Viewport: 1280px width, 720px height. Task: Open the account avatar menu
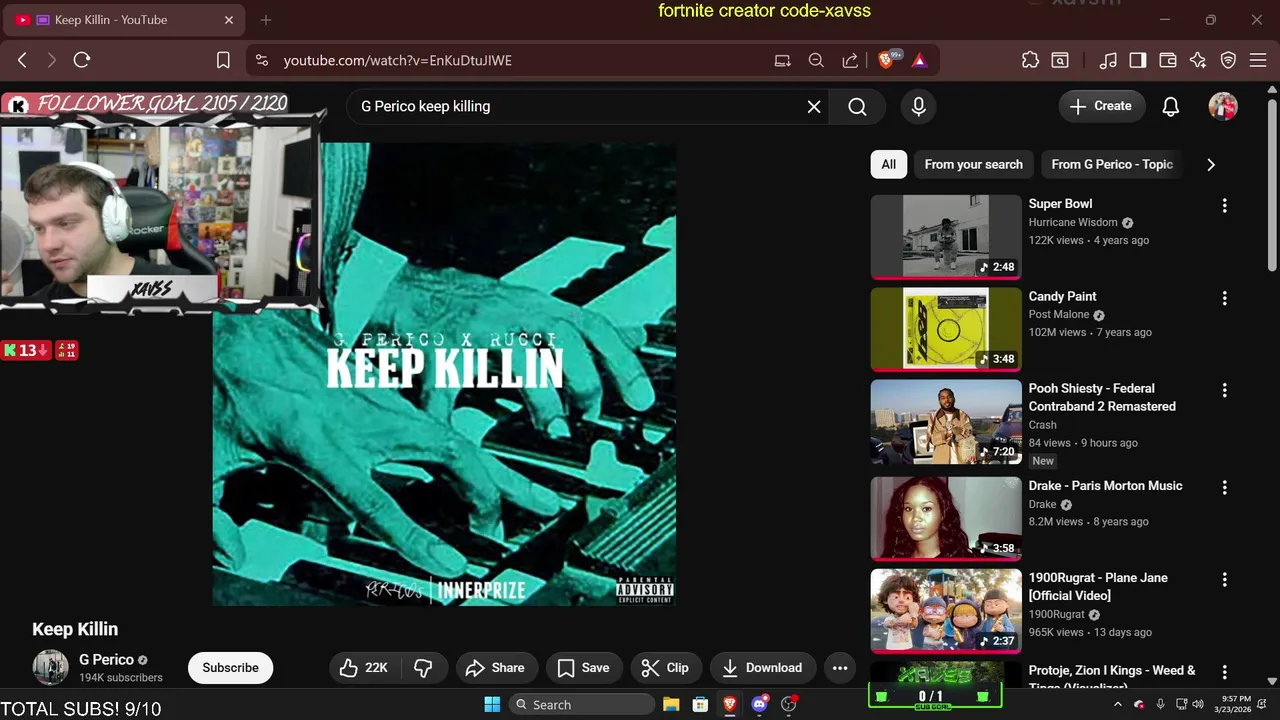1223,106
